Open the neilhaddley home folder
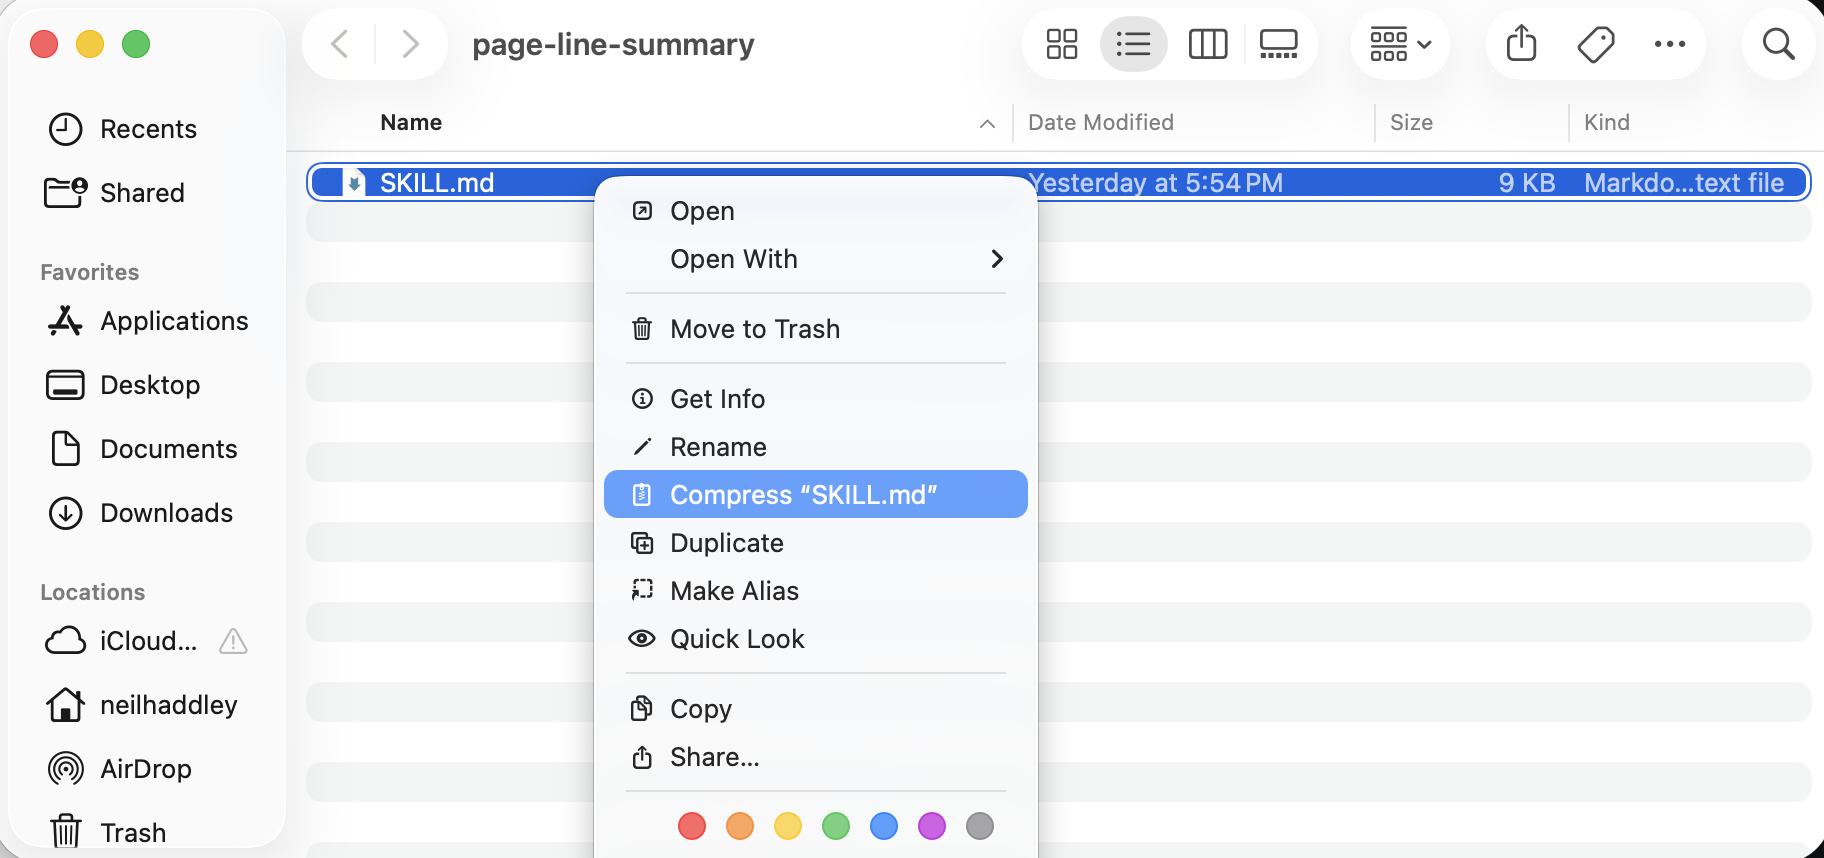The height and width of the screenshot is (858, 1824). [x=141, y=705]
